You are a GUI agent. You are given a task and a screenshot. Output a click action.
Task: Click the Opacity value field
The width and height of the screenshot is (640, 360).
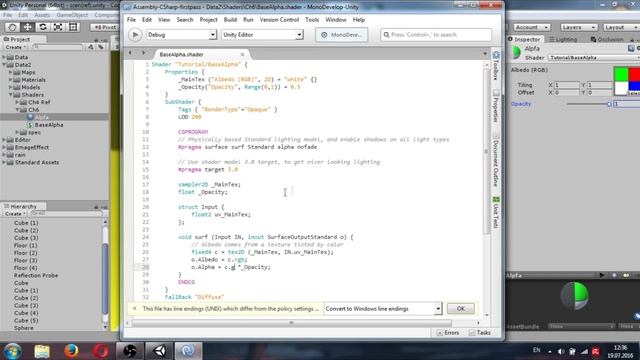coord(627,104)
